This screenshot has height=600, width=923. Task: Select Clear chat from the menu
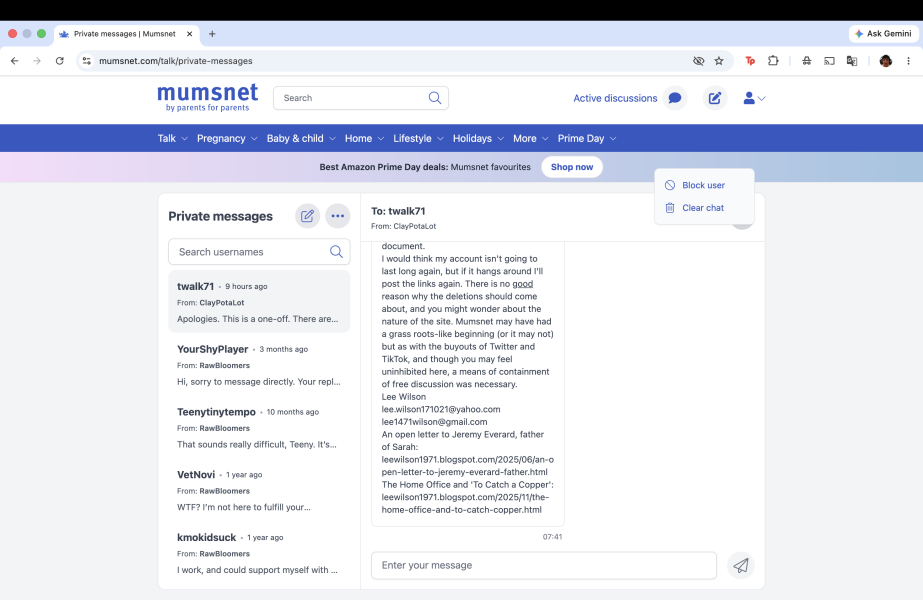click(704, 208)
